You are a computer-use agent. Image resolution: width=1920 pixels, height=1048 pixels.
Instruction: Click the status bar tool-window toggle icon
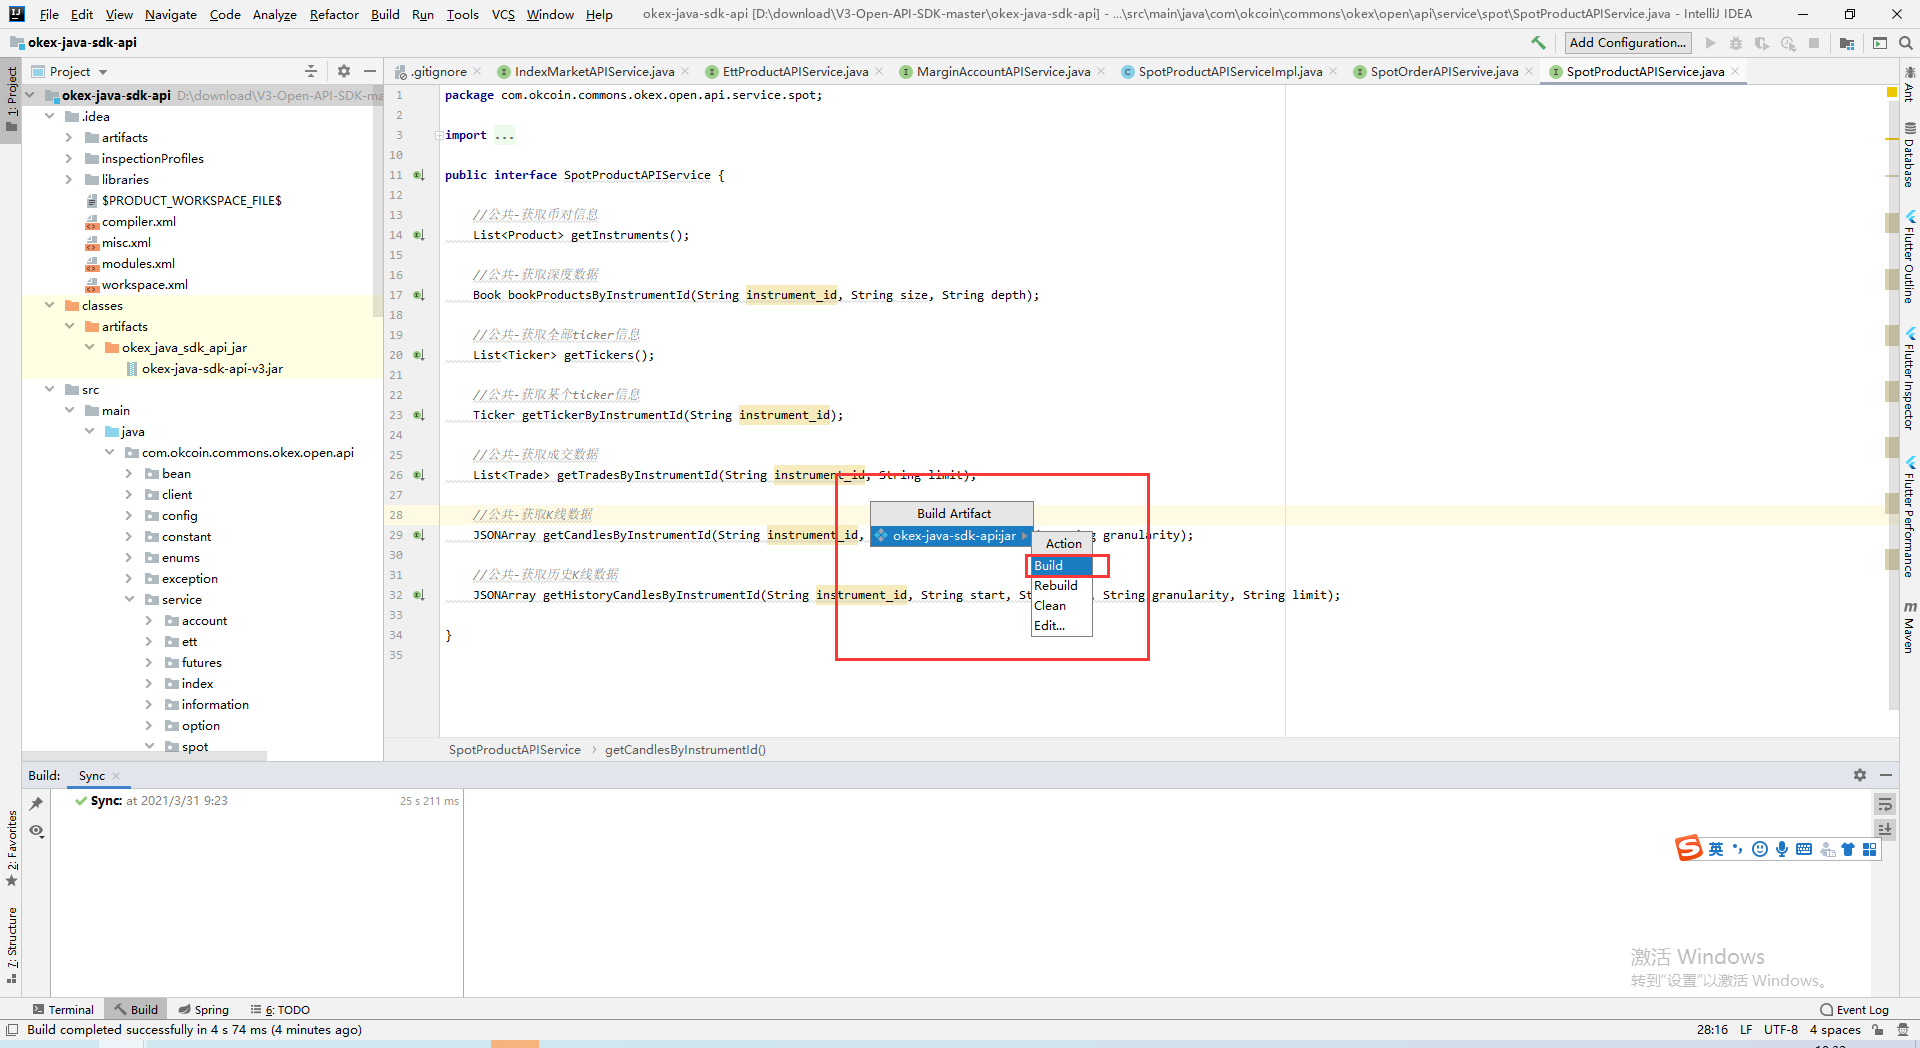(12, 1029)
